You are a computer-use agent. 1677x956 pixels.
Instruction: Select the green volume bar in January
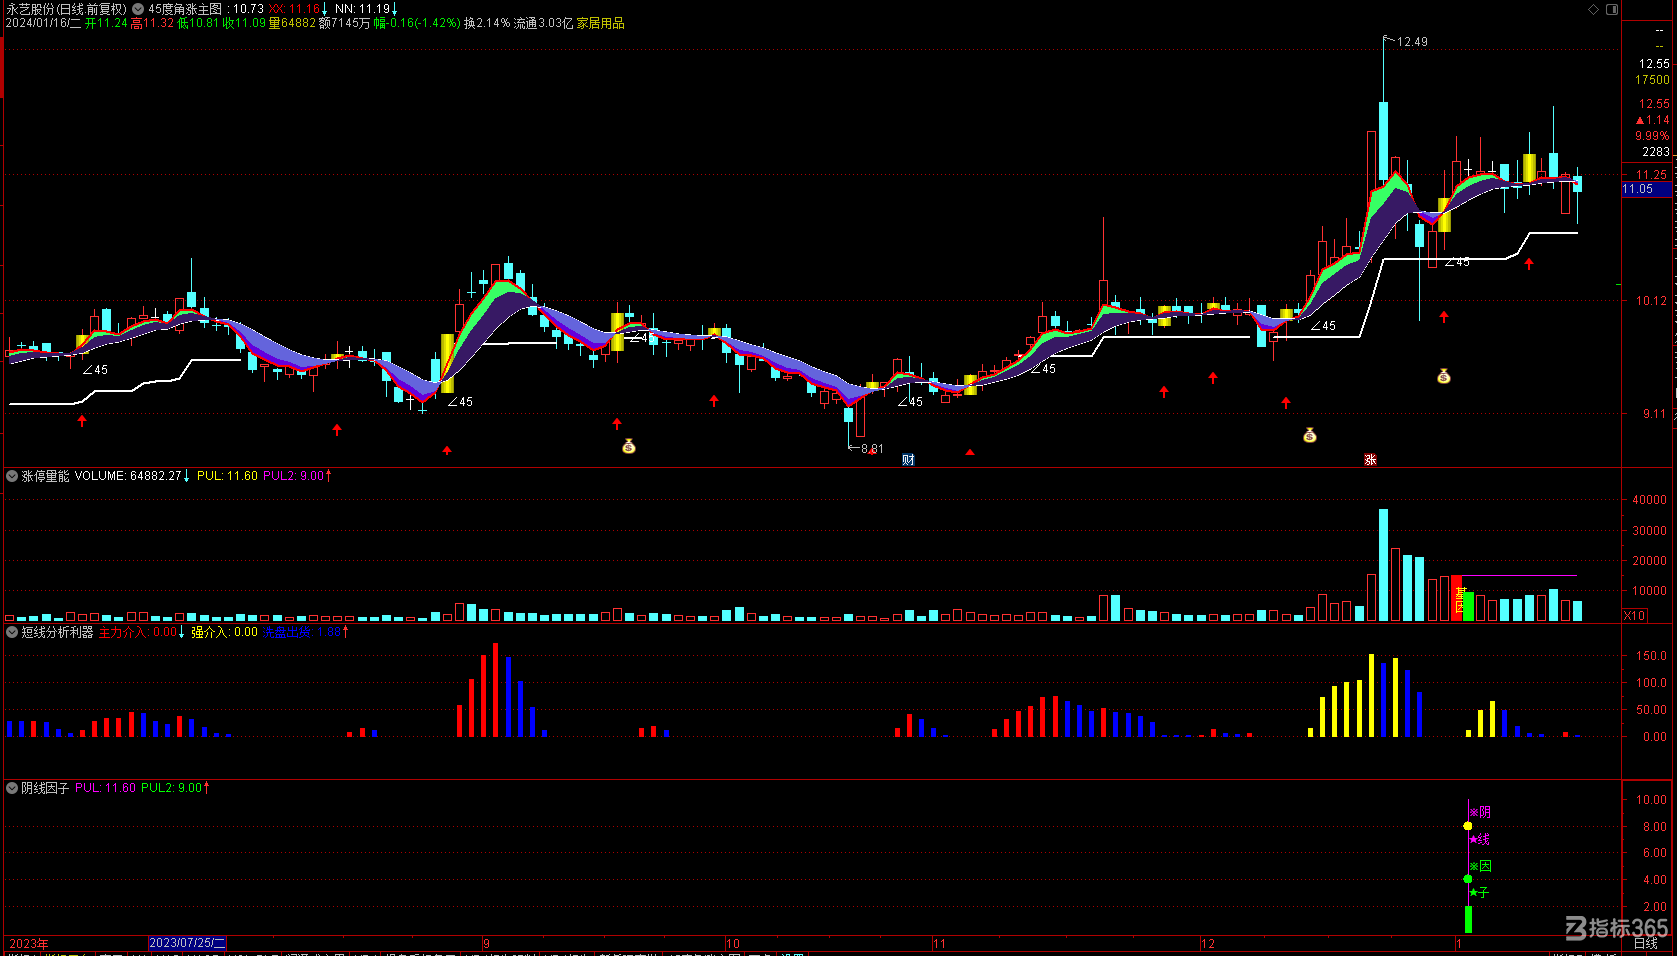(1468, 607)
